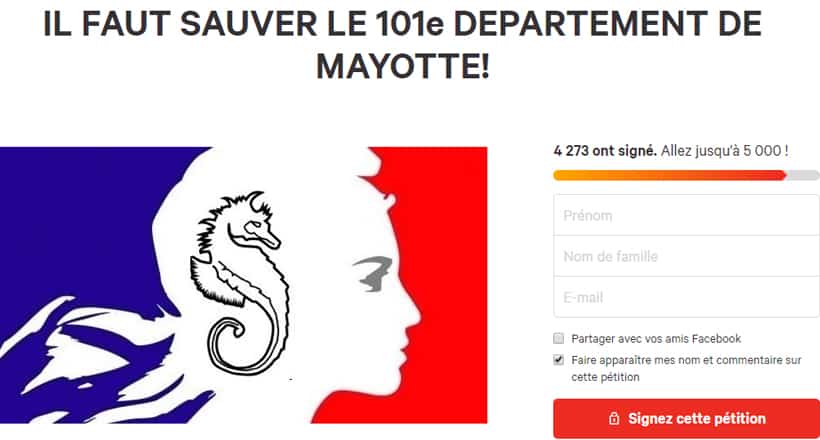Click into the E-mail field
Screen dimensions: 820x440
686,297
